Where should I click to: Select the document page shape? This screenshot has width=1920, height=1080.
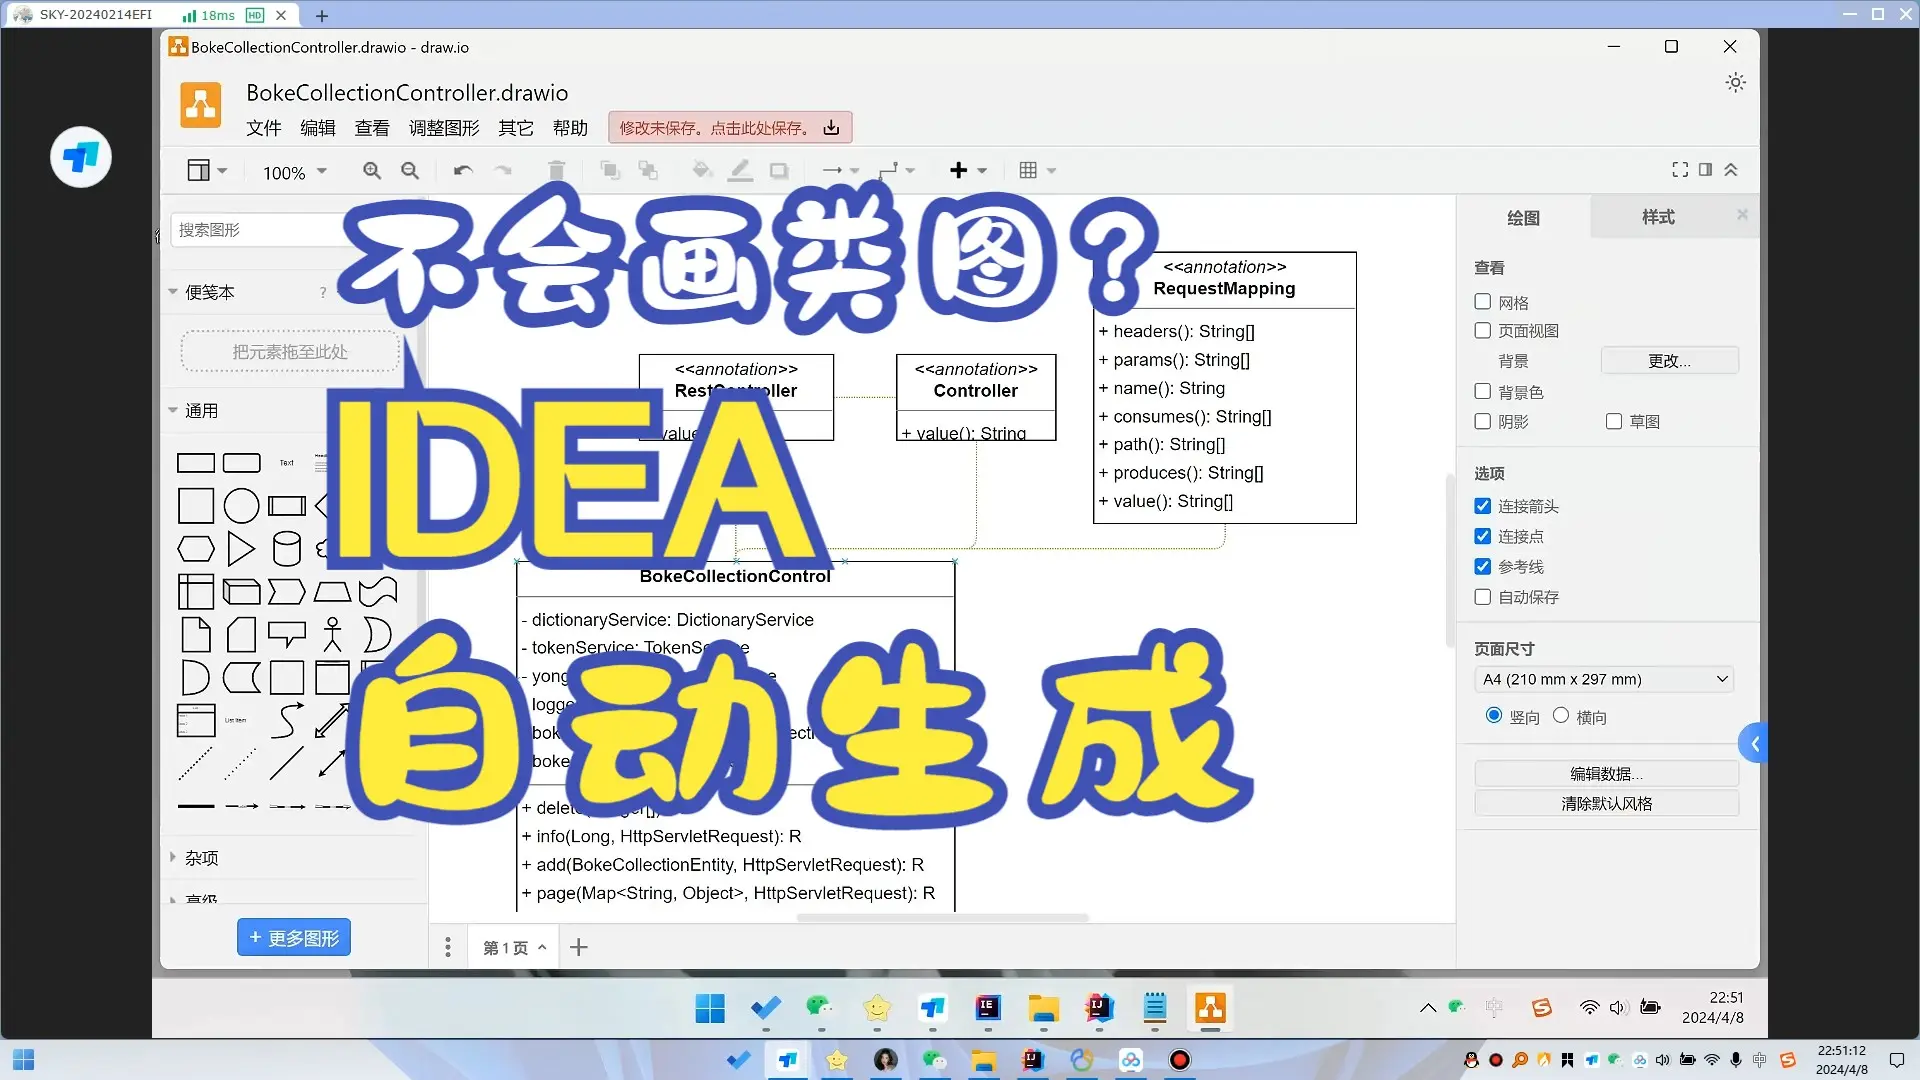pyautogui.click(x=196, y=635)
